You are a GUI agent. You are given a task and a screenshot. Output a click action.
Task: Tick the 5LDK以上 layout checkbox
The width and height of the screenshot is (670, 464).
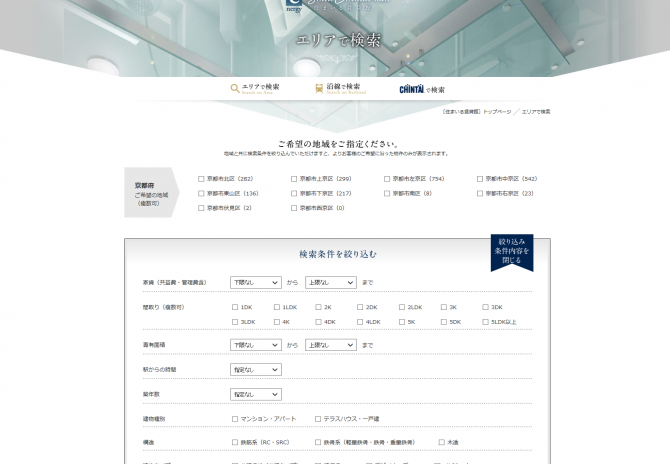(485, 322)
